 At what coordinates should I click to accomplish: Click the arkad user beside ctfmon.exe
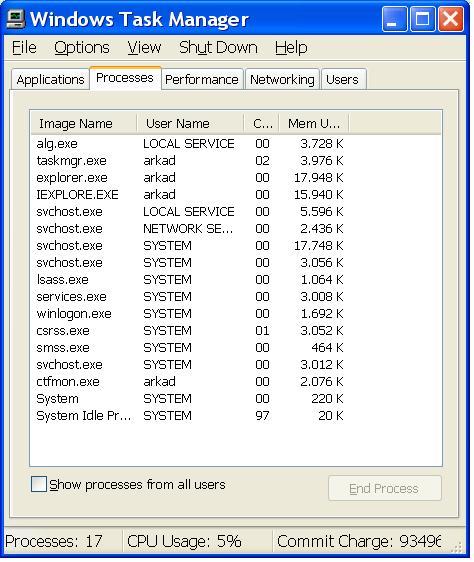(x=160, y=382)
